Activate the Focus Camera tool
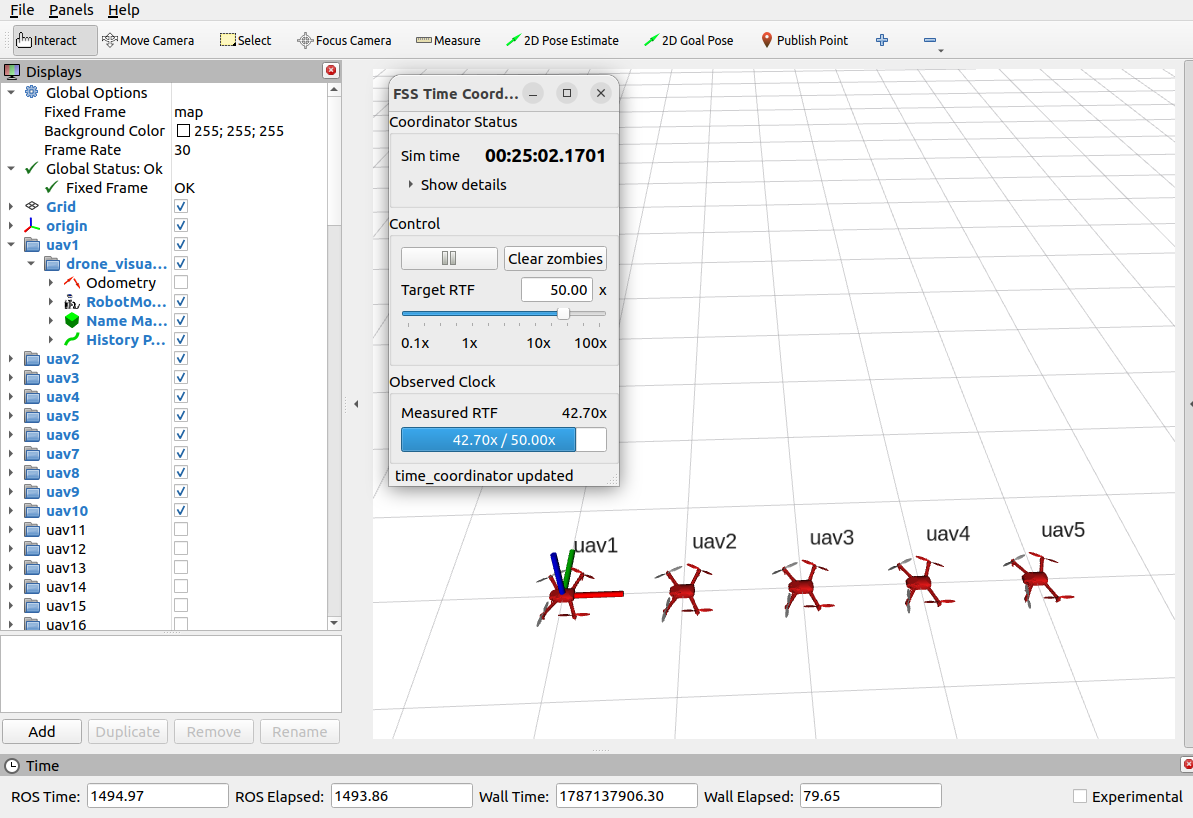1193x818 pixels. point(344,40)
